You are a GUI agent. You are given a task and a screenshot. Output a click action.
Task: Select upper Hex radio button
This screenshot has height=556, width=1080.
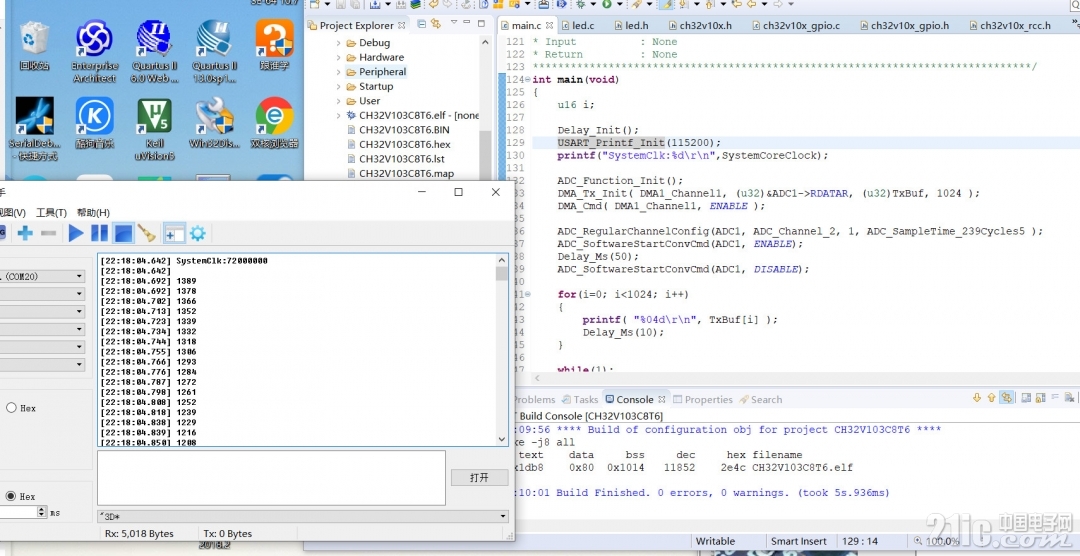point(11,408)
